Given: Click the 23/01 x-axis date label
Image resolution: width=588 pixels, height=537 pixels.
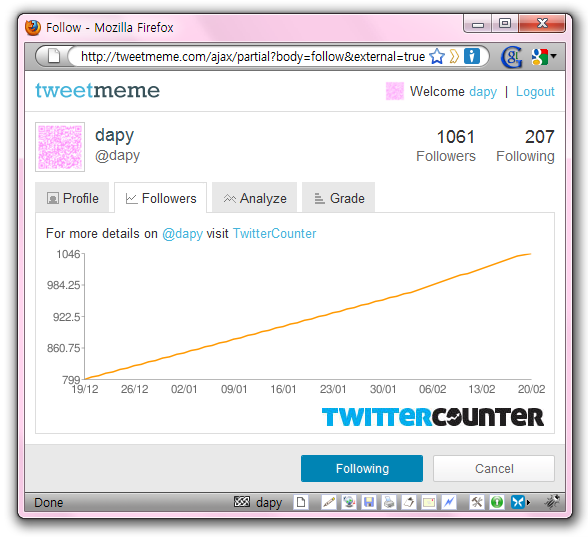Looking at the screenshot, I should tap(333, 389).
